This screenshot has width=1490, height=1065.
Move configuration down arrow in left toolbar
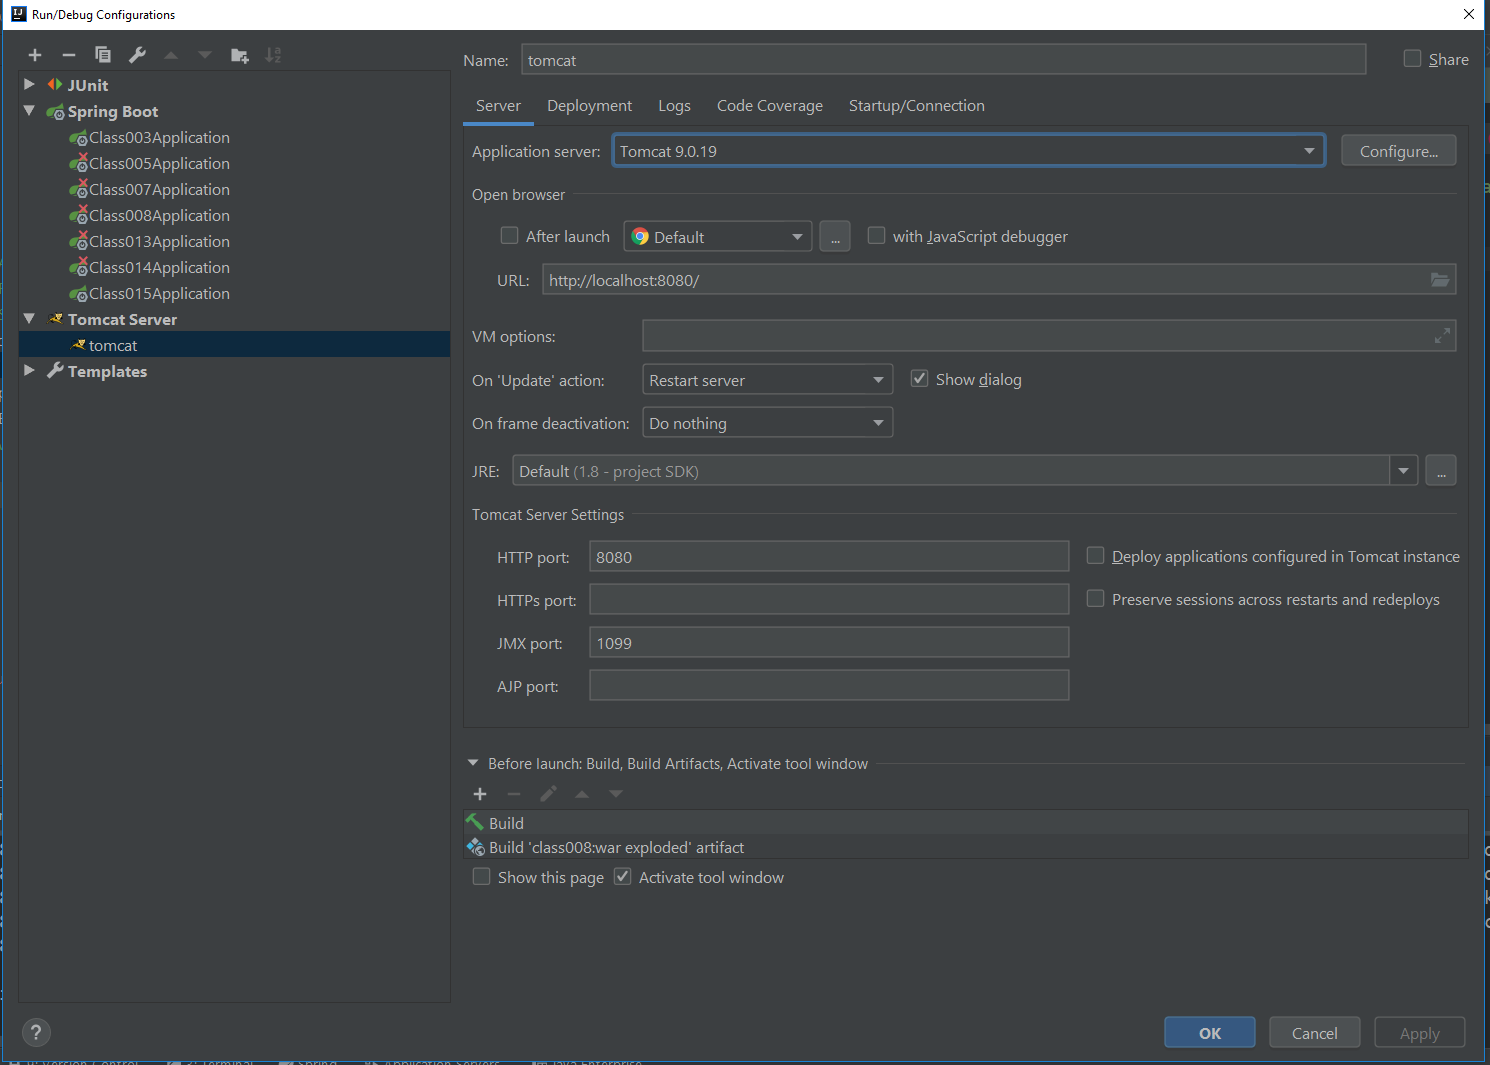205,55
